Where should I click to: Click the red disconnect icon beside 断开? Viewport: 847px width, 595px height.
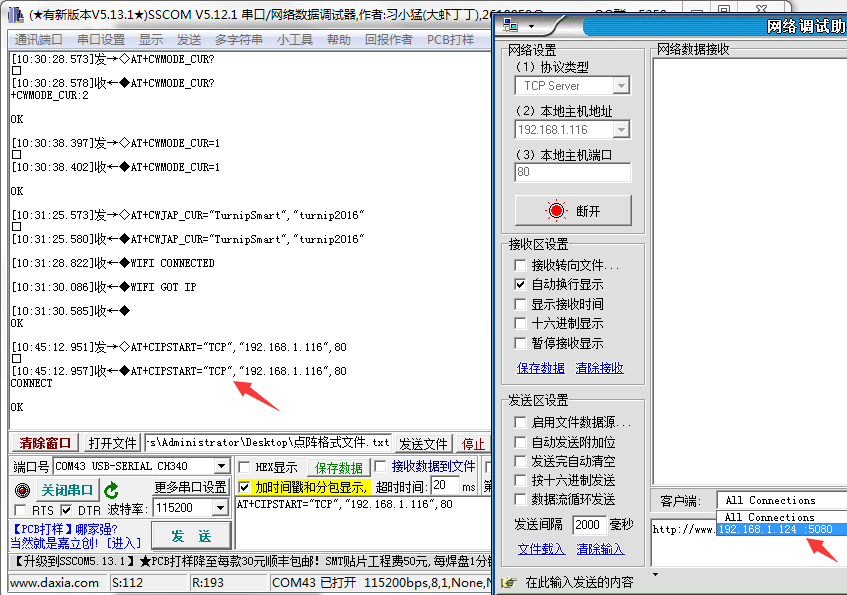click(556, 210)
